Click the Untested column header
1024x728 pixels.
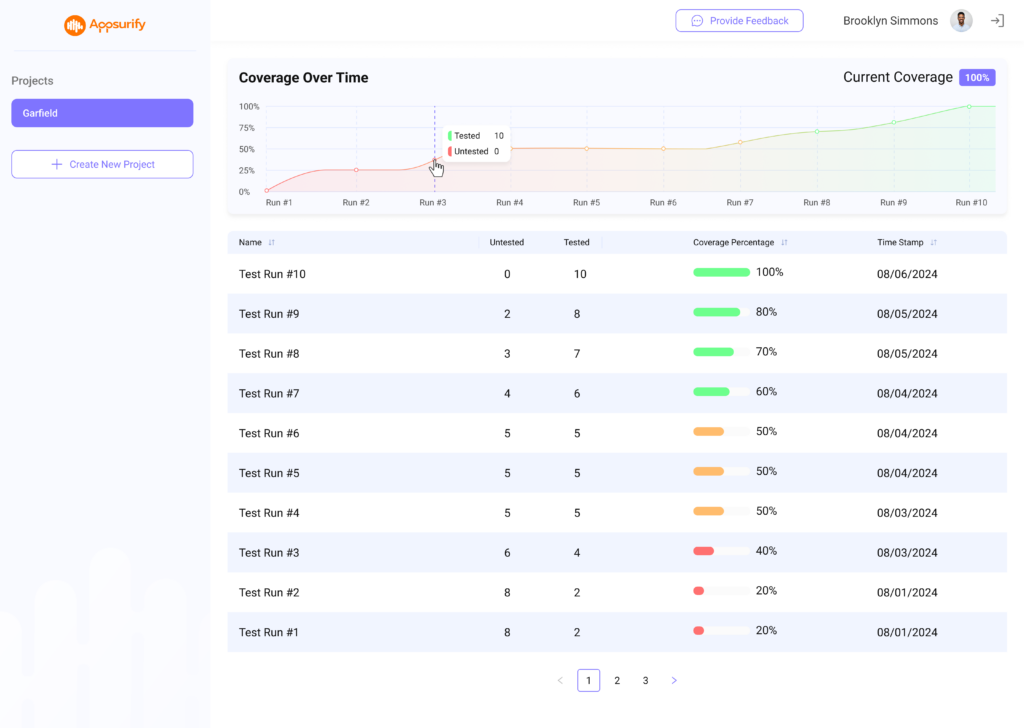point(507,242)
